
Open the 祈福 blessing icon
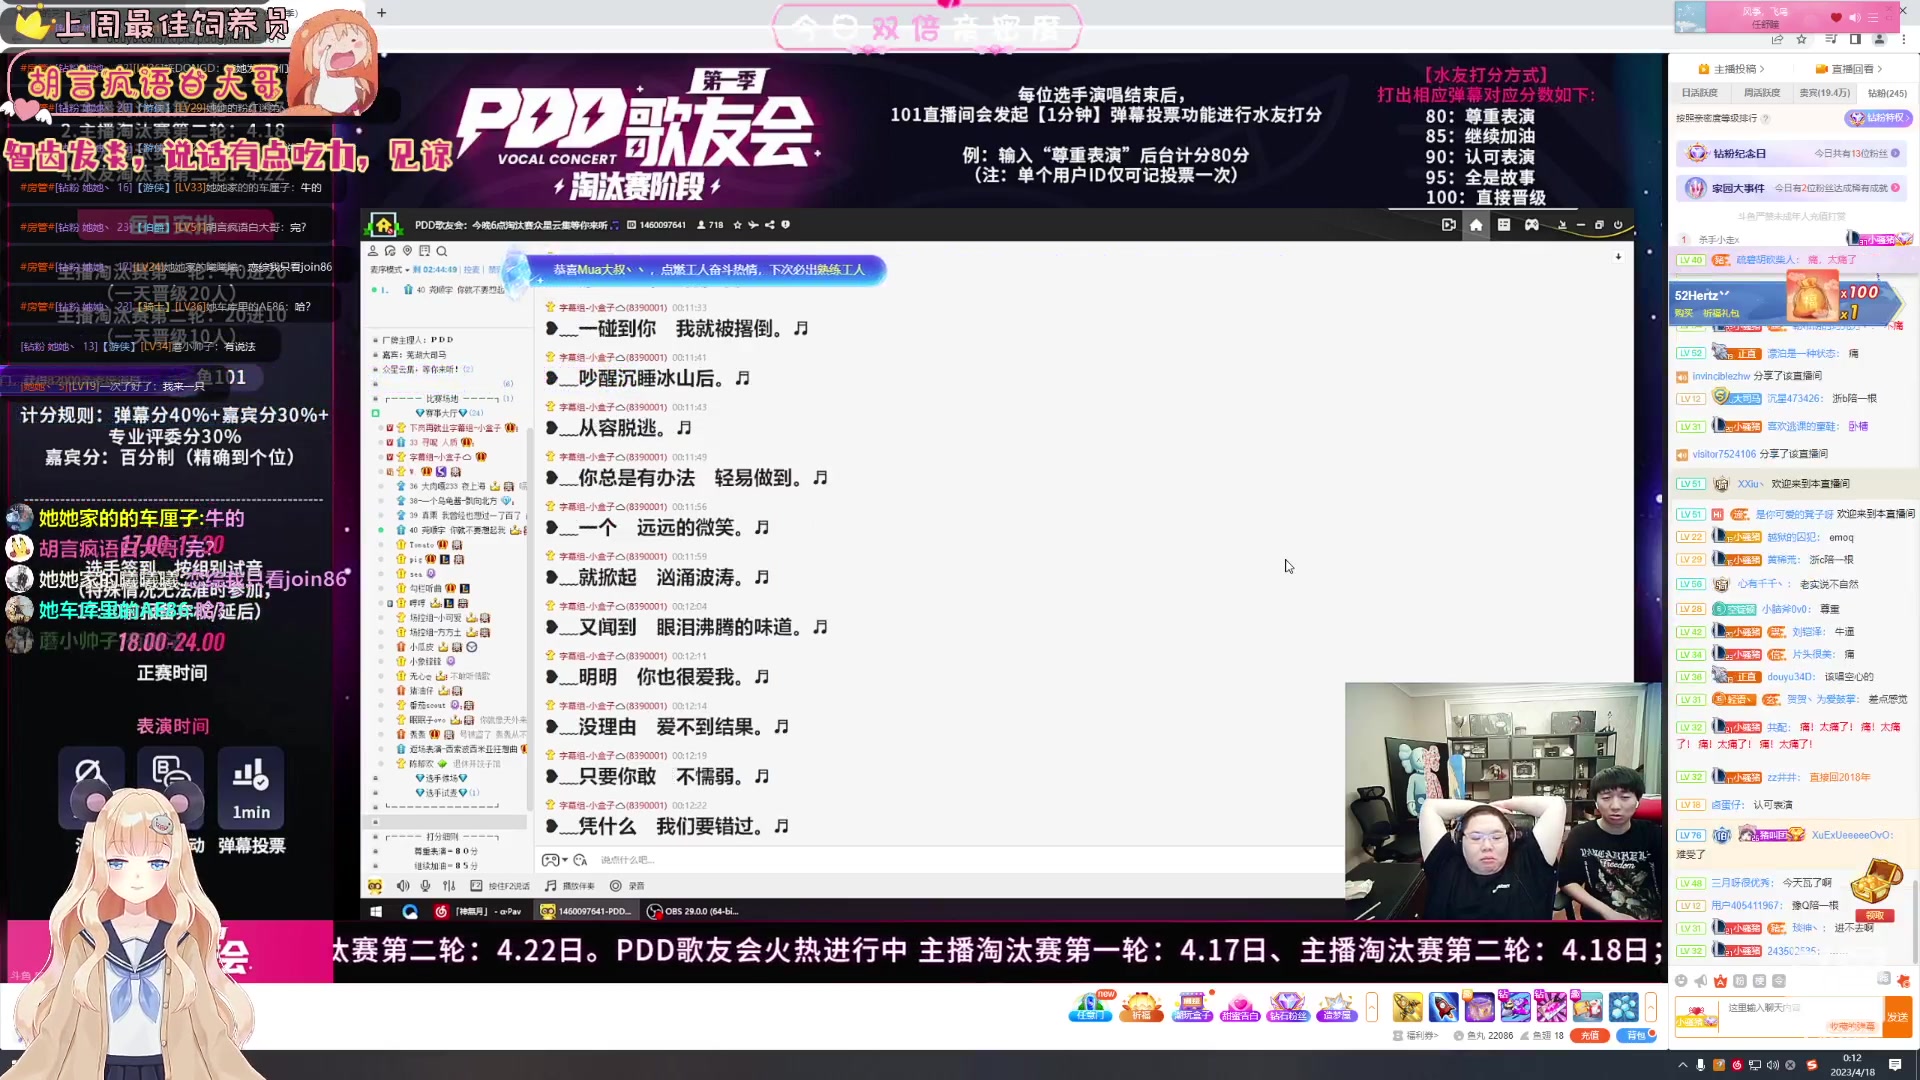coord(1141,1007)
